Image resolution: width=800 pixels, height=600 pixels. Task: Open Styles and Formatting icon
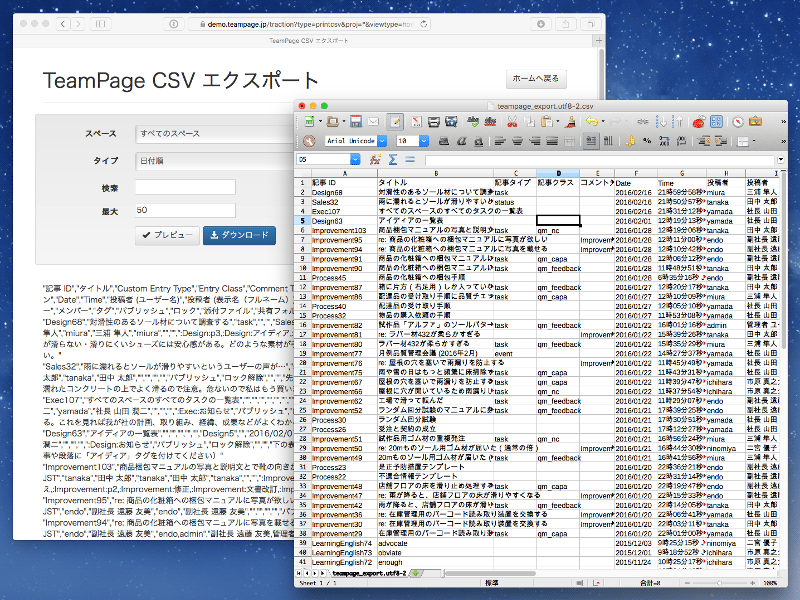[309, 141]
